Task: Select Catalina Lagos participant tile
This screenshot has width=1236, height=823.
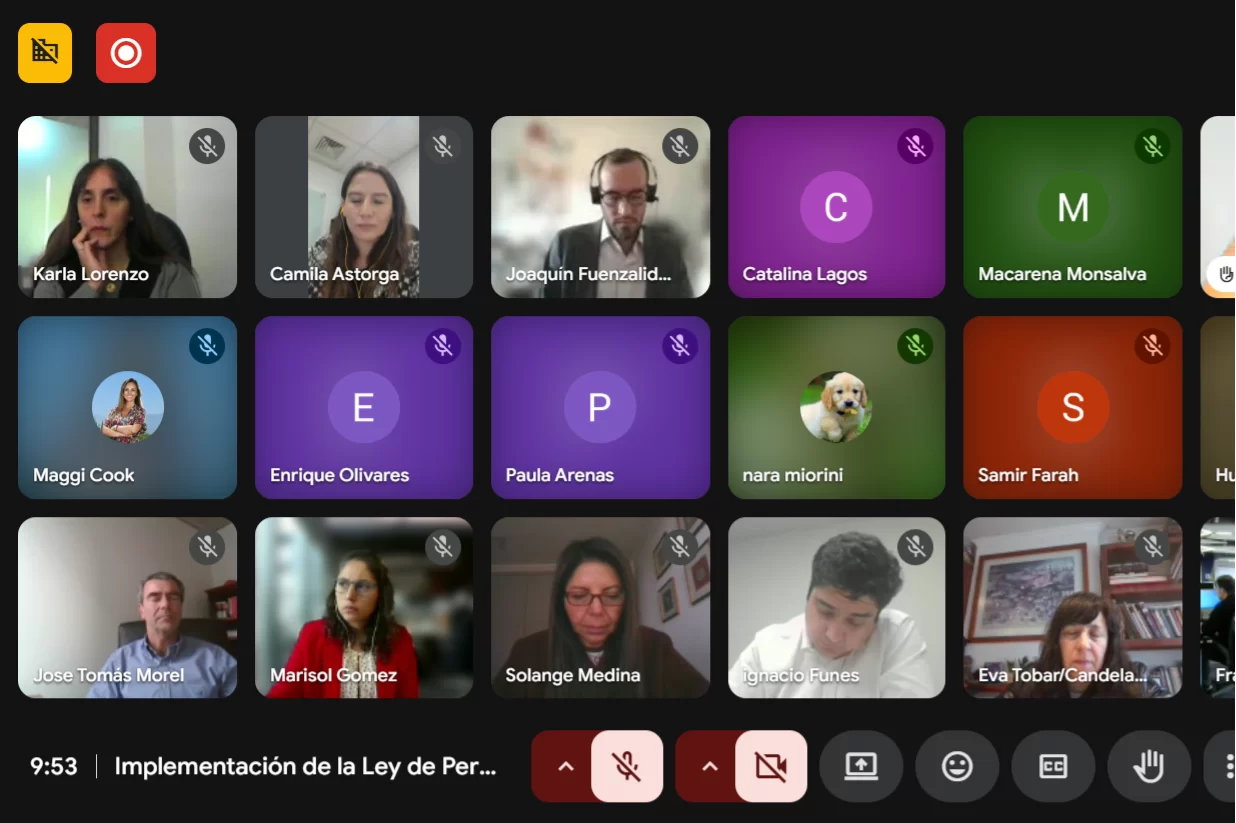Action: 836,207
